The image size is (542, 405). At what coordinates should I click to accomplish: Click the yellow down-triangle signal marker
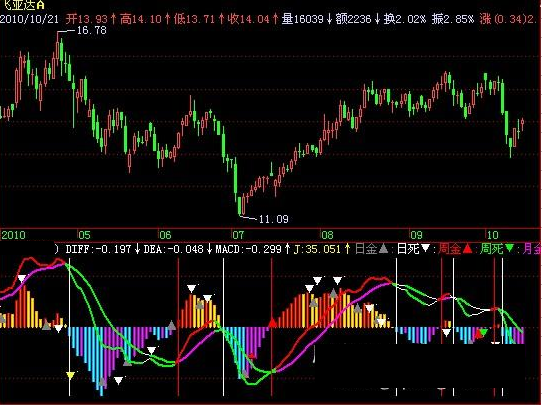pyautogui.click(x=70, y=375)
